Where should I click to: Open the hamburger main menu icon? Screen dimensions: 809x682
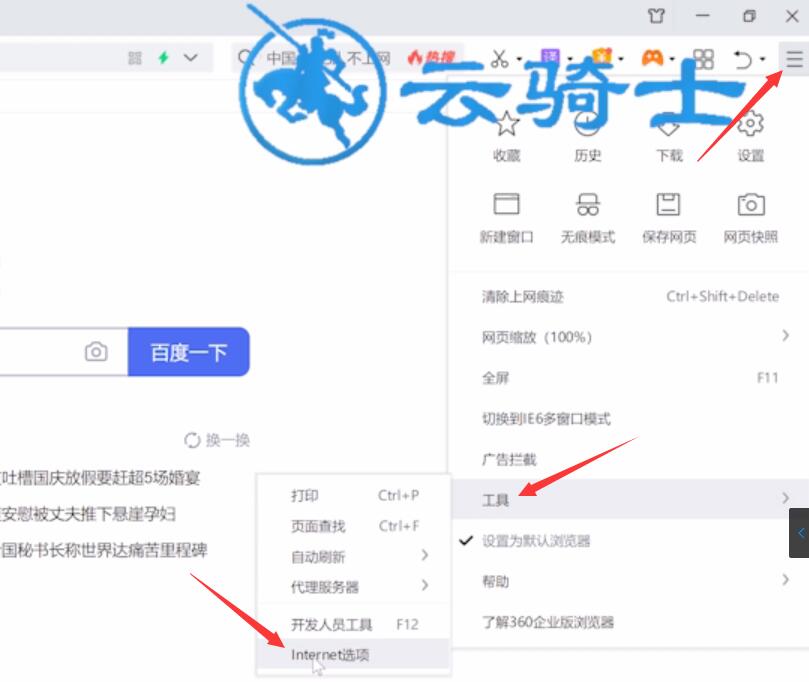794,59
